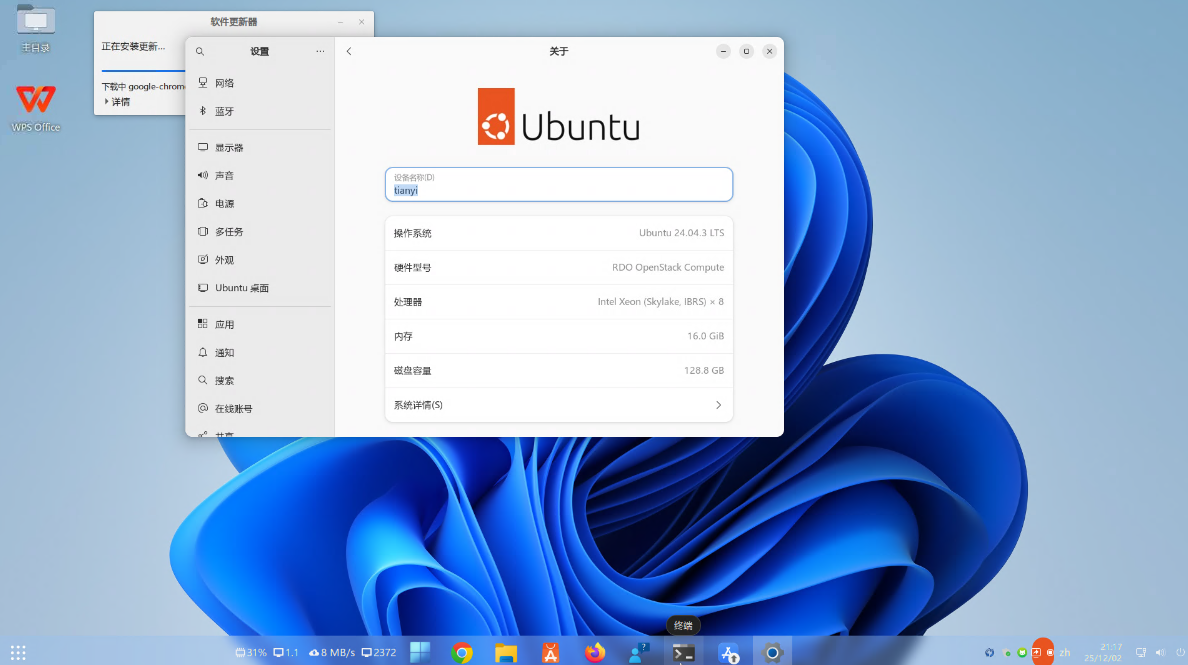This screenshot has height=665, width=1188.
Task: Click the zh input method indicator
Action: click(x=1065, y=652)
